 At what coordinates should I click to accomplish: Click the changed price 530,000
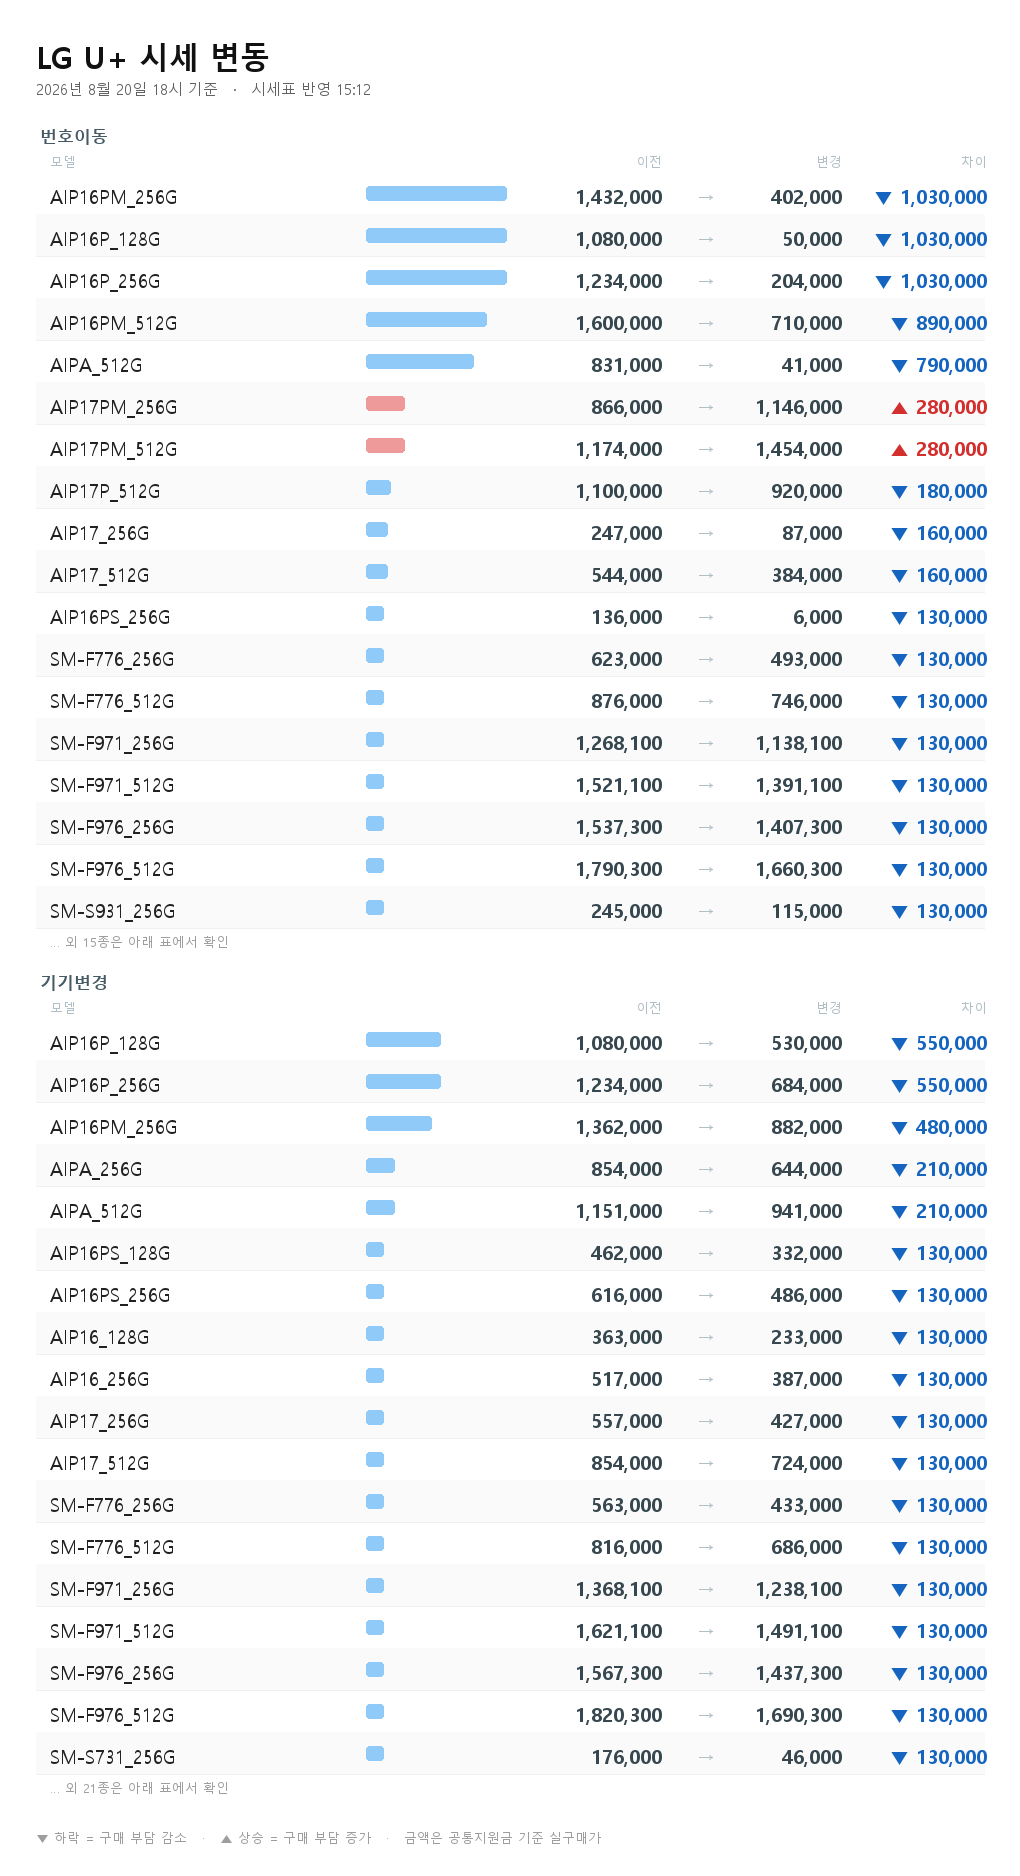(806, 1044)
